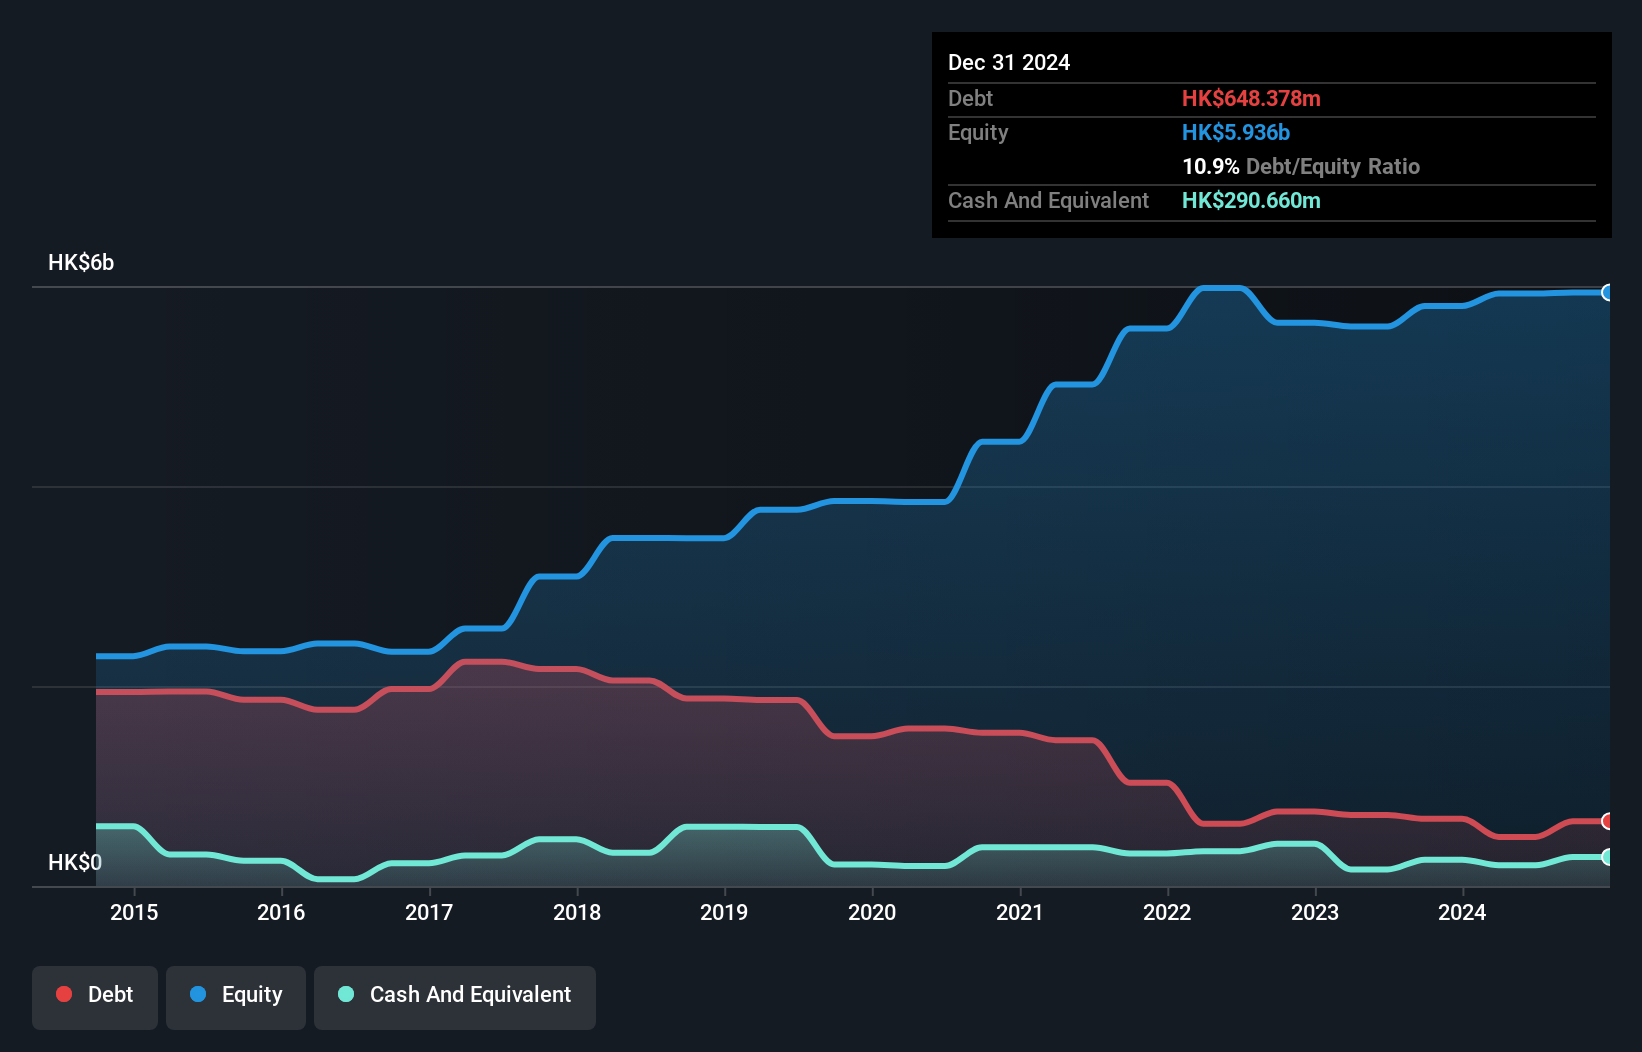Click the 2015 x-axis label
This screenshot has width=1642, height=1052.
pyautogui.click(x=134, y=912)
